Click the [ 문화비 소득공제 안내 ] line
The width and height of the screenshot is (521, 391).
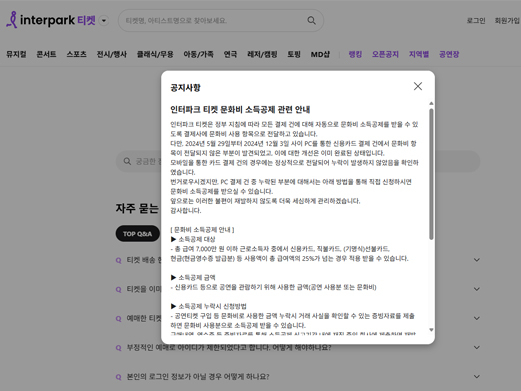202,230
